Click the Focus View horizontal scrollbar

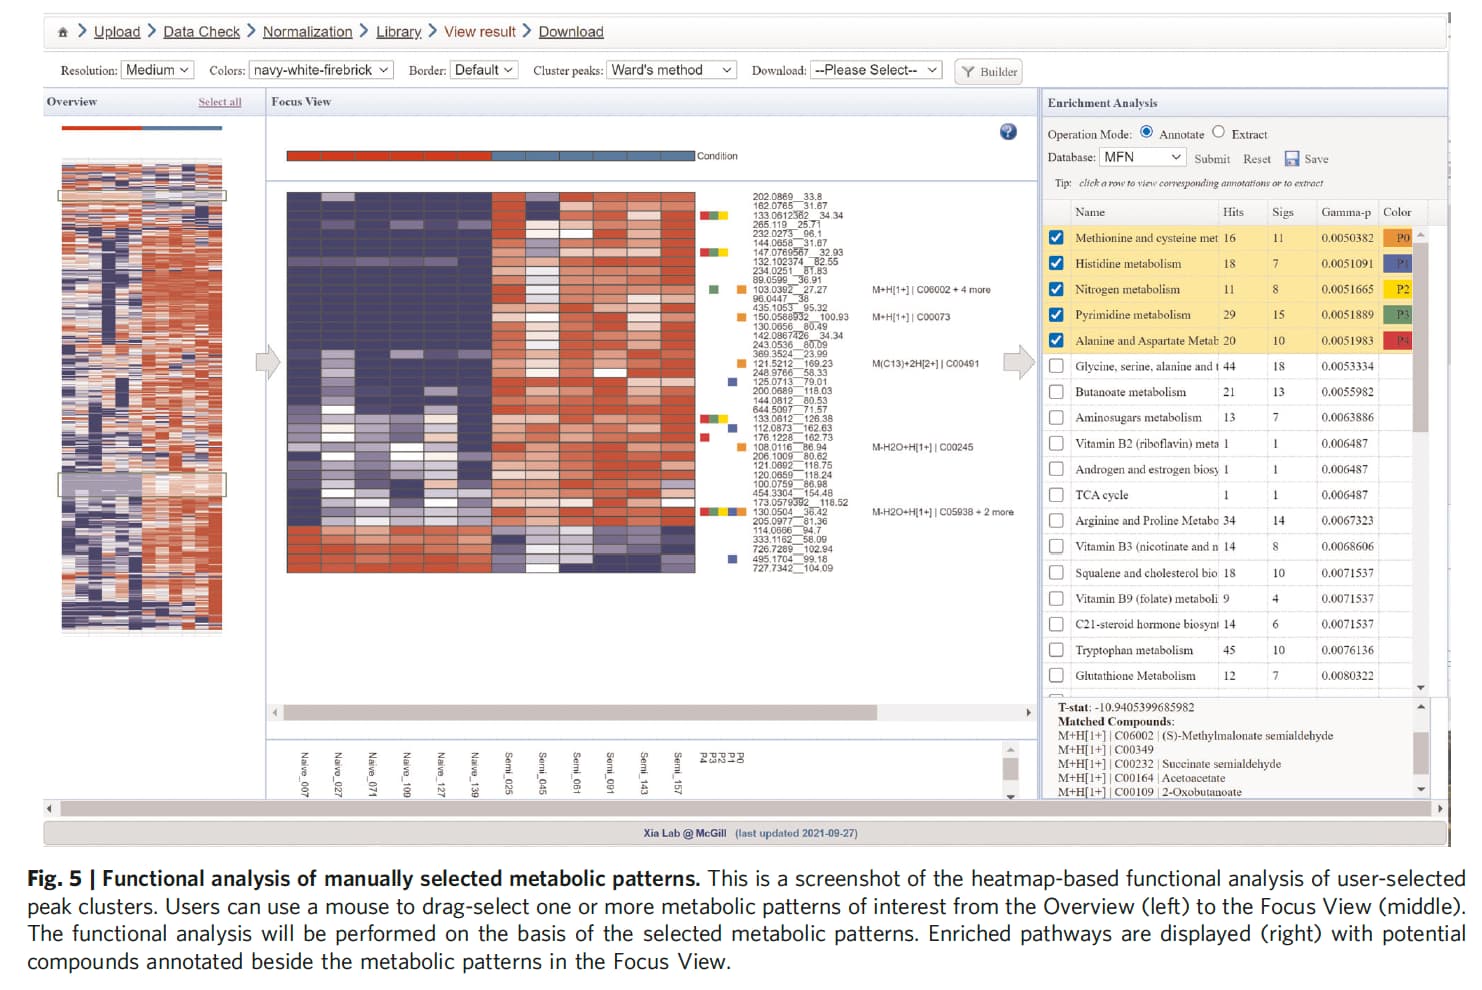(x=580, y=713)
